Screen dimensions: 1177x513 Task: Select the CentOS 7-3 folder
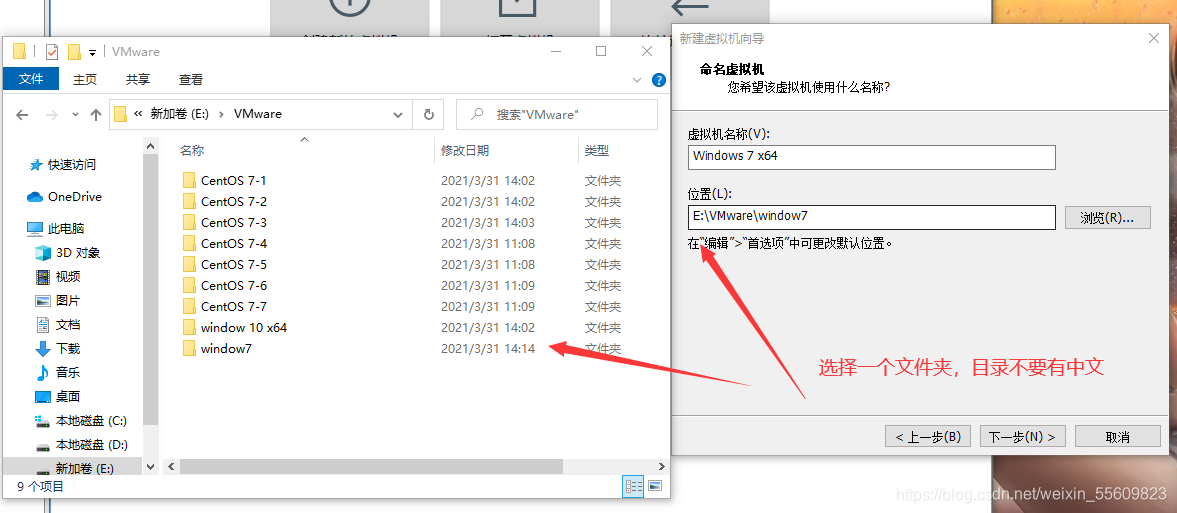pos(233,222)
